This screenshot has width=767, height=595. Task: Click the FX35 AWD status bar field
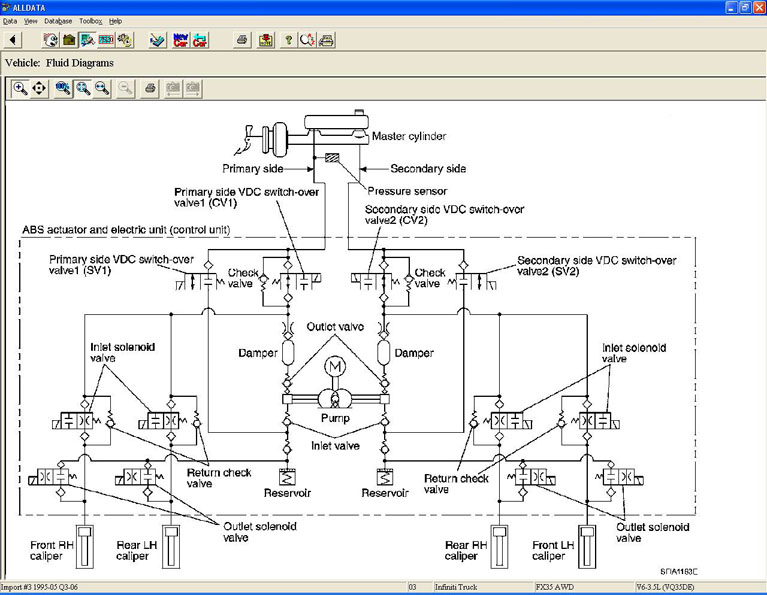click(x=575, y=587)
